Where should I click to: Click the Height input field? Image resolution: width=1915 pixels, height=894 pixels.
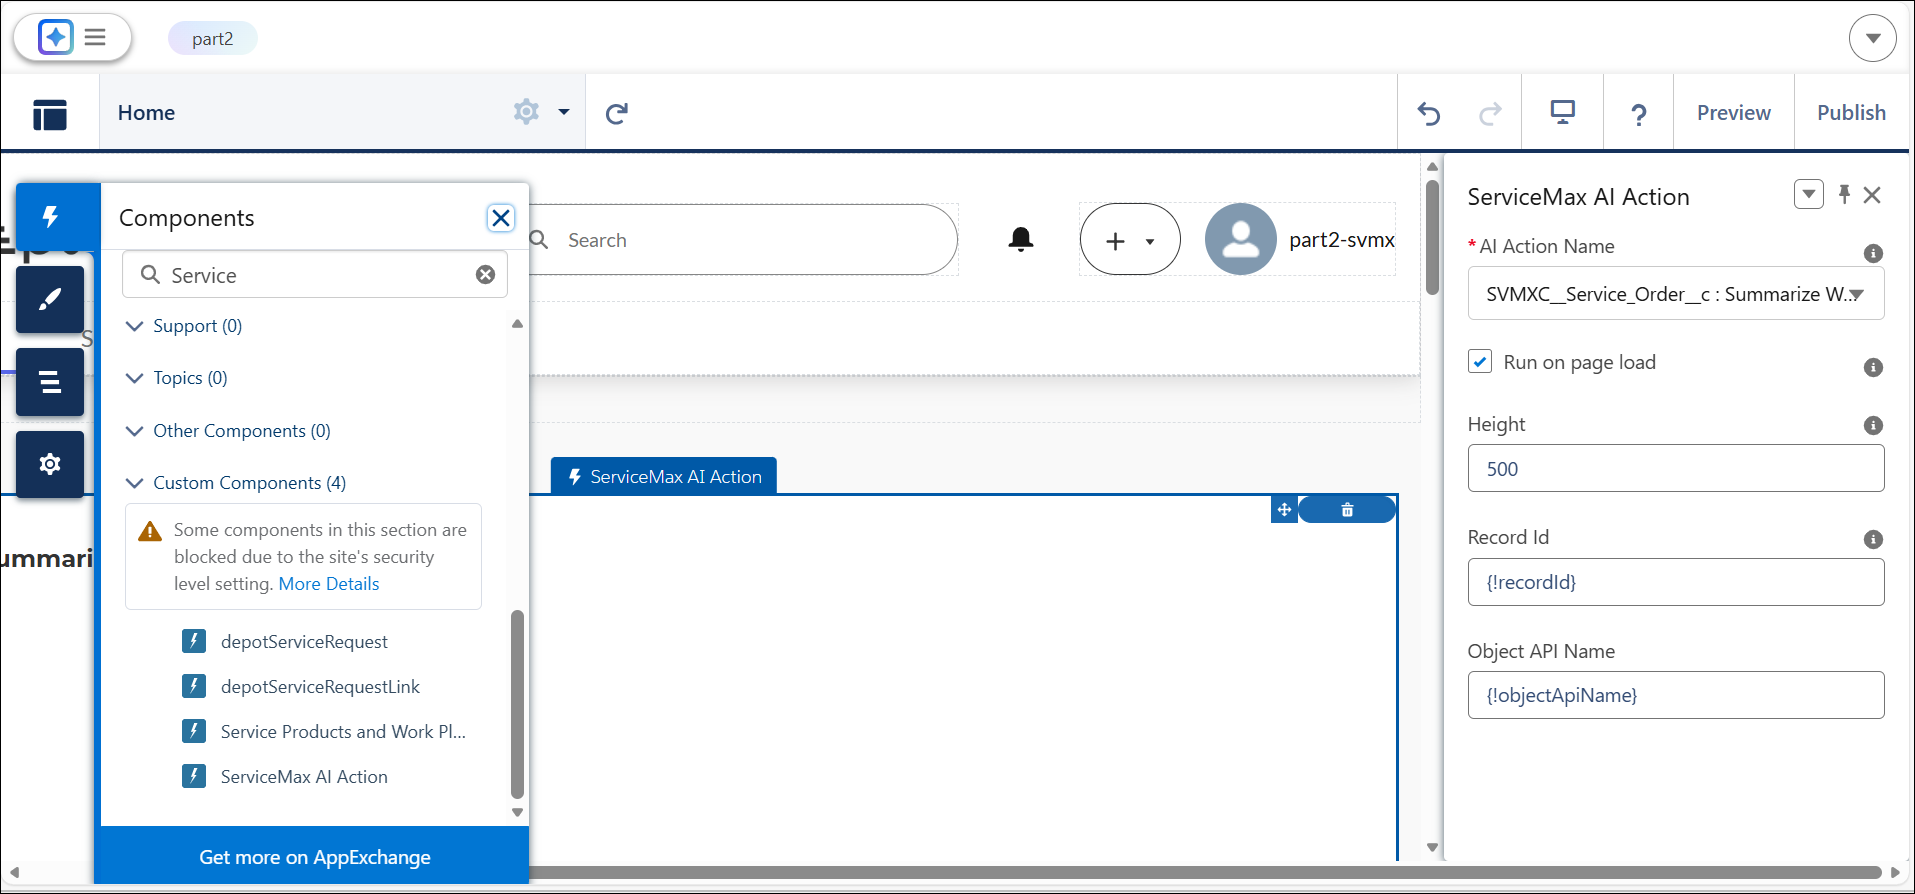tap(1676, 468)
